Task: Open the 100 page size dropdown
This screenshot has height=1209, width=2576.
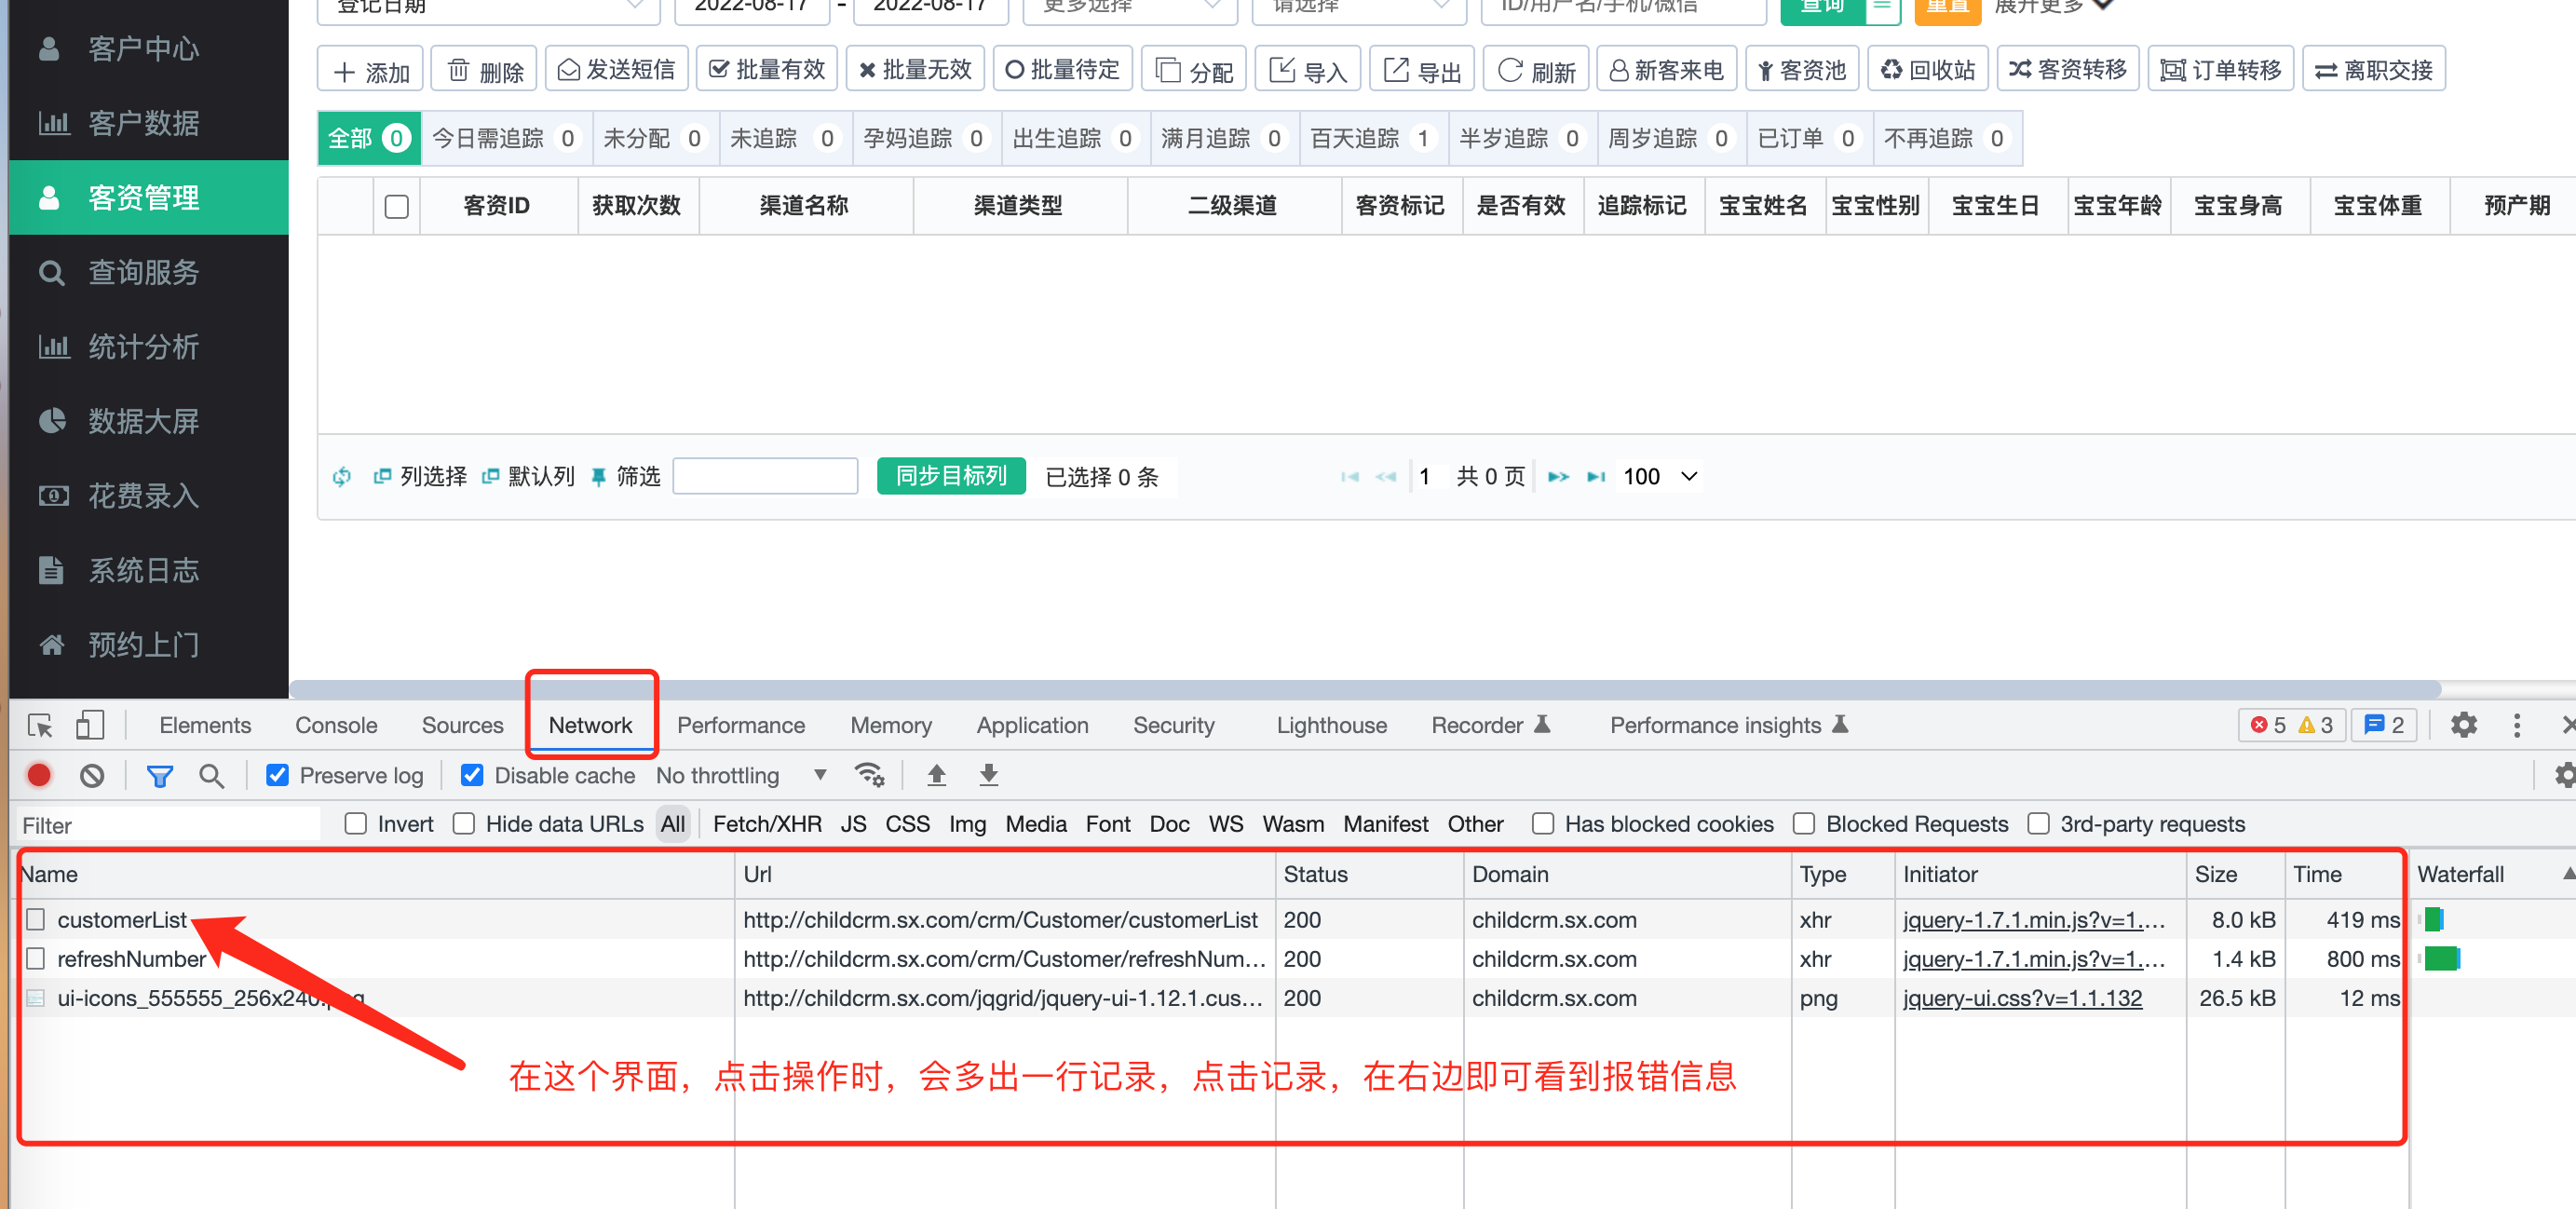Action: pos(1660,477)
